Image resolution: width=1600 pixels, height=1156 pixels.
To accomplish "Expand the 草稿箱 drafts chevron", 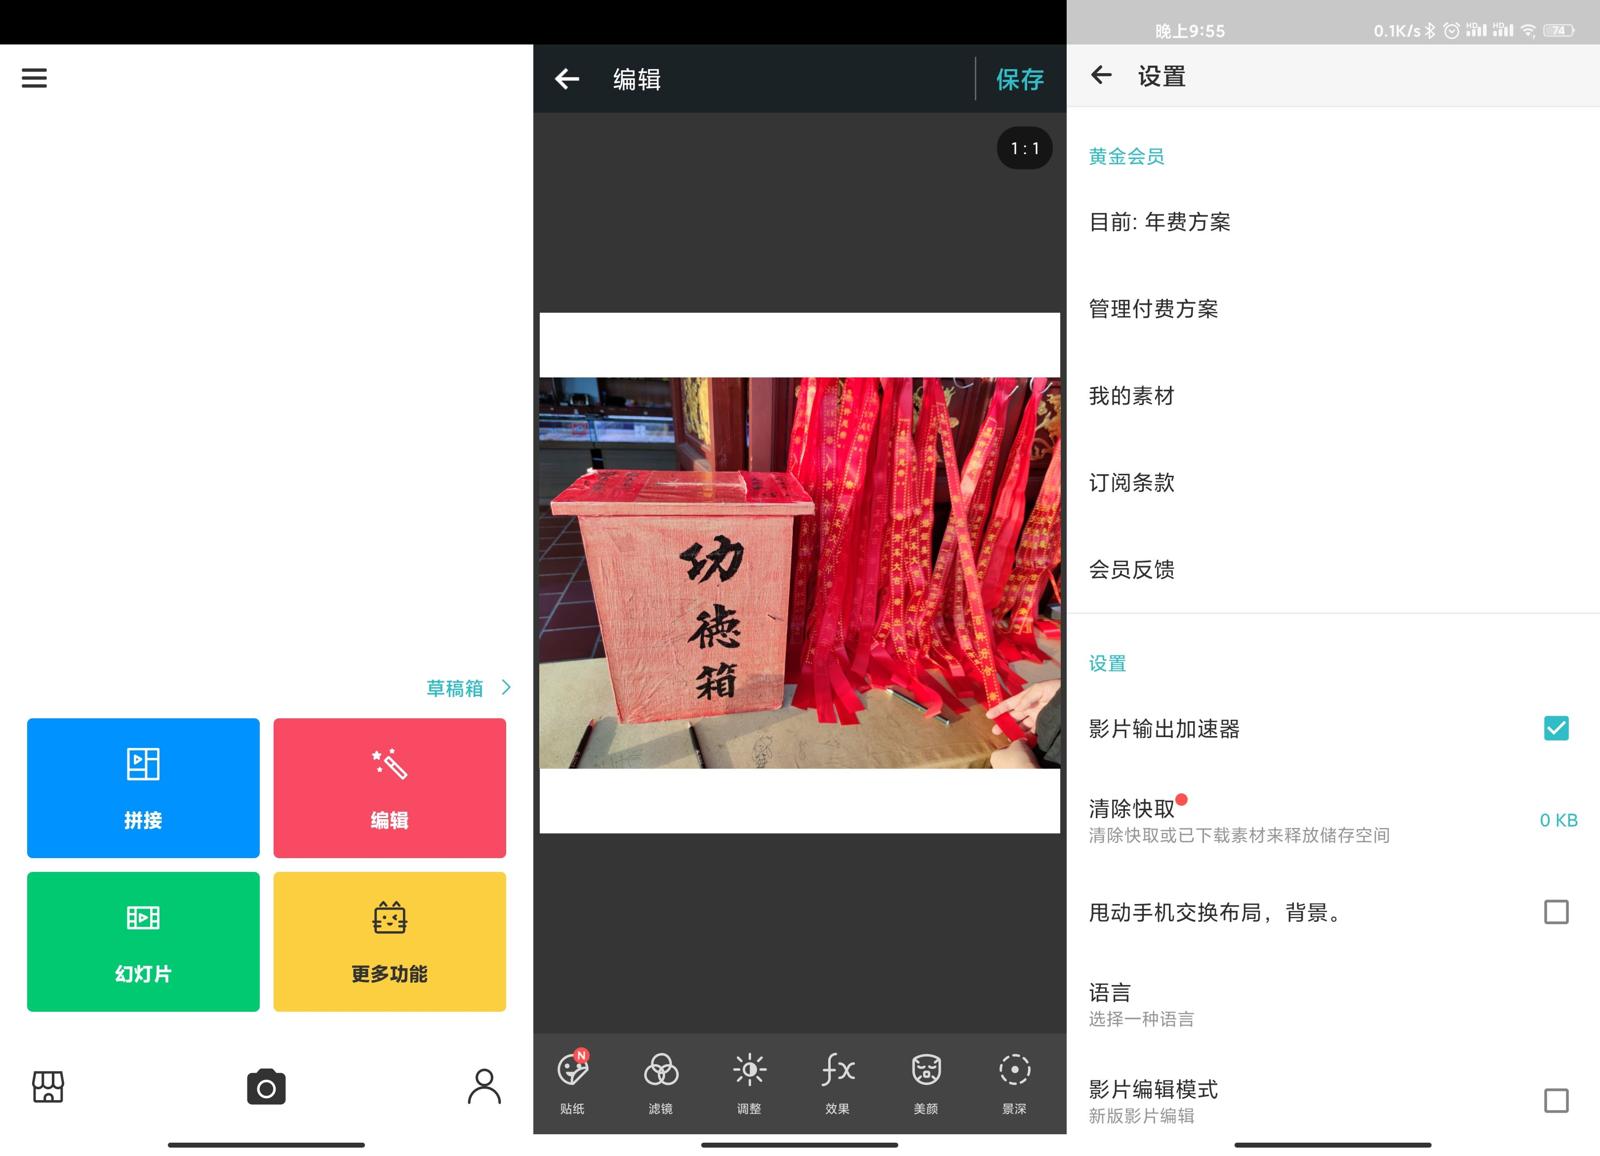I will point(507,687).
